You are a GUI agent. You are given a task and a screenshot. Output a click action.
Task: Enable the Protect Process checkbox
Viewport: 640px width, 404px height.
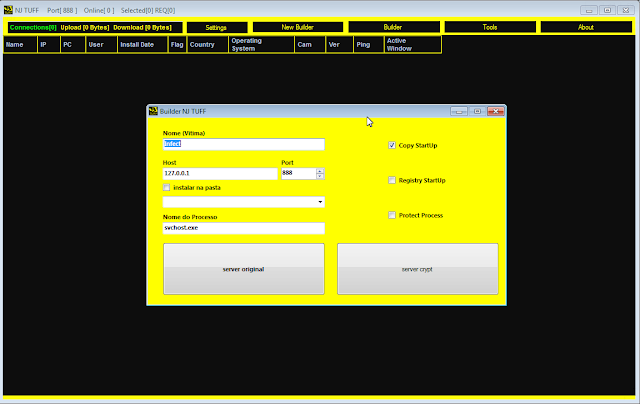click(392, 215)
